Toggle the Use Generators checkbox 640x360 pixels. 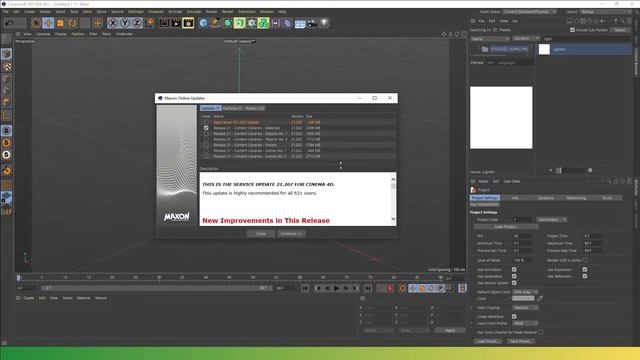tap(514, 276)
